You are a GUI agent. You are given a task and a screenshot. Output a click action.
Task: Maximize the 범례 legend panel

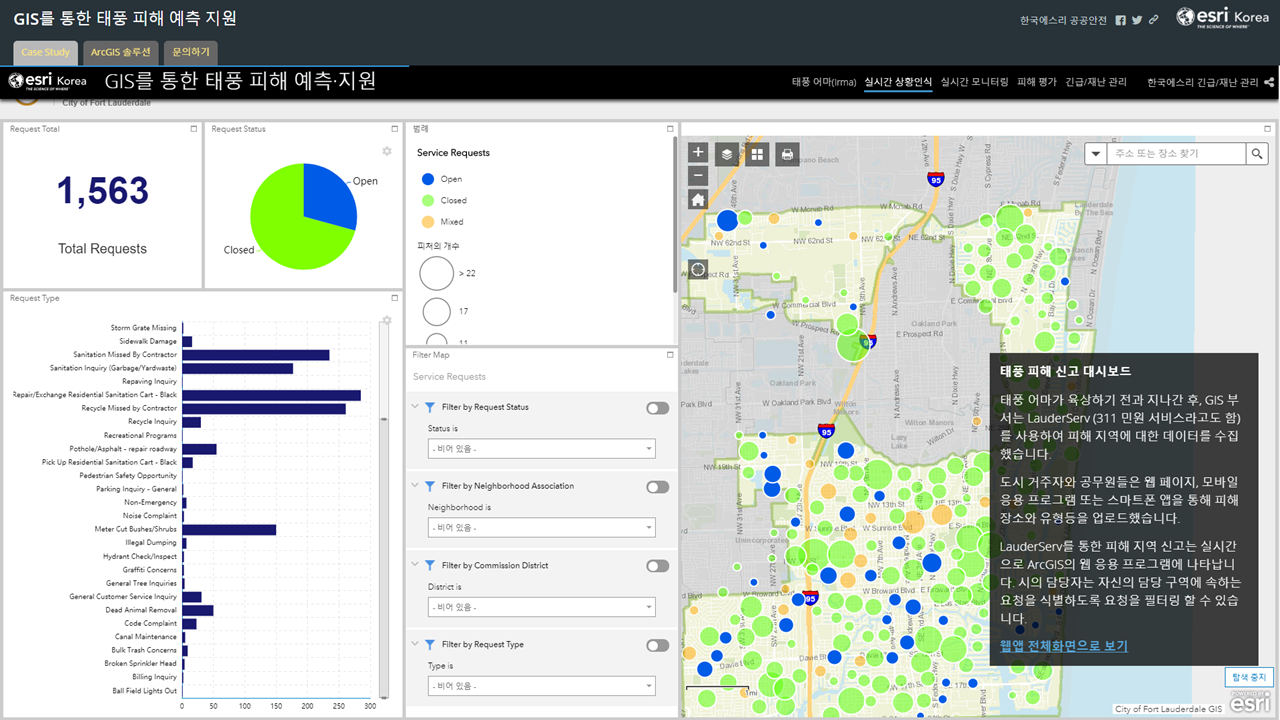tap(670, 129)
